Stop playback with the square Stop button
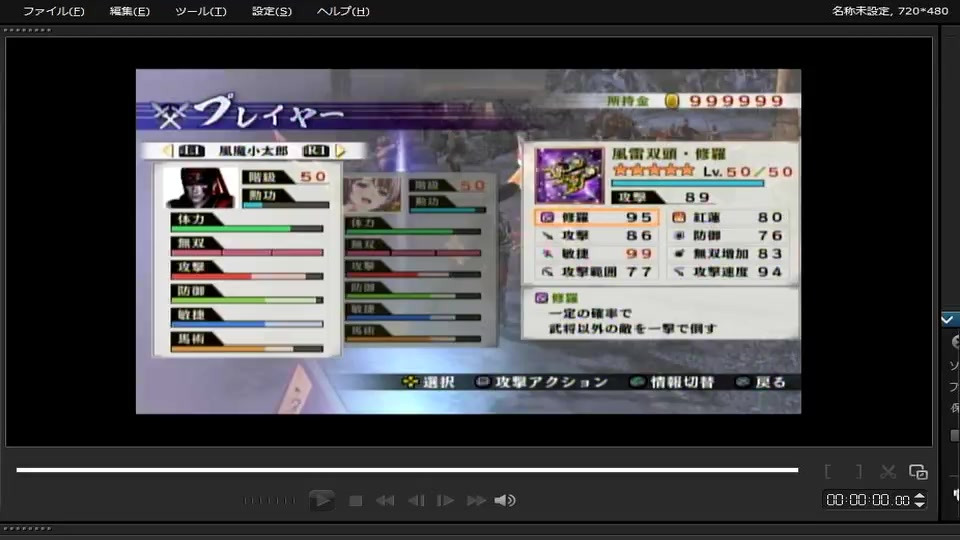This screenshot has height=540, width=960. (x=355, y=501)
